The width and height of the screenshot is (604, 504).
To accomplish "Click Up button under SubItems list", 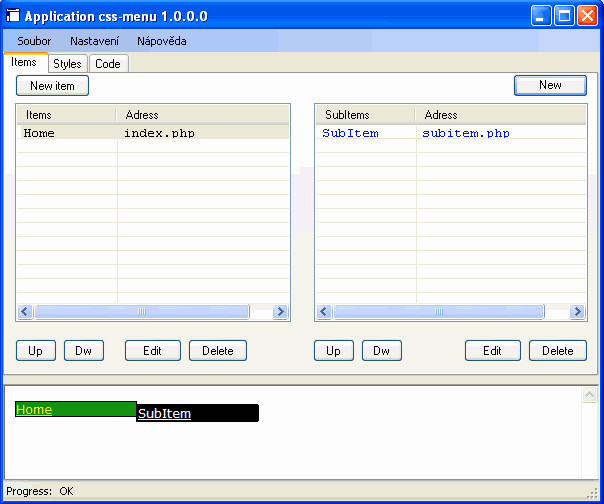I will (x=334, y=351).
